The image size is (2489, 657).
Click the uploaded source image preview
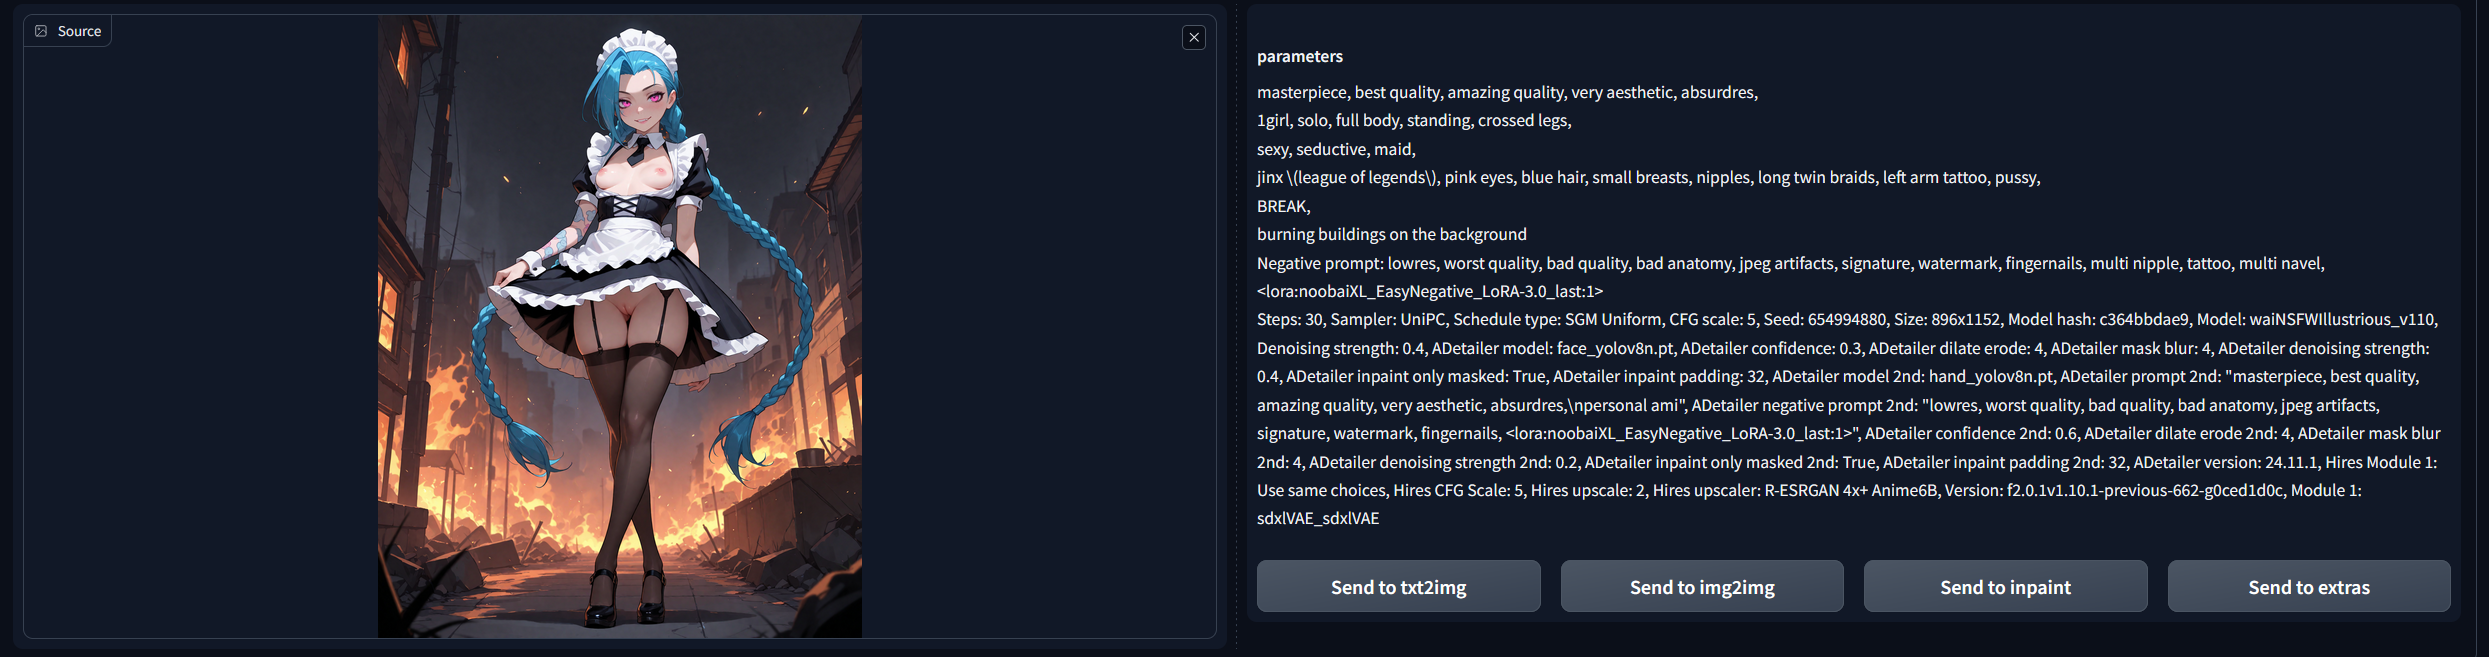(619, 325)
